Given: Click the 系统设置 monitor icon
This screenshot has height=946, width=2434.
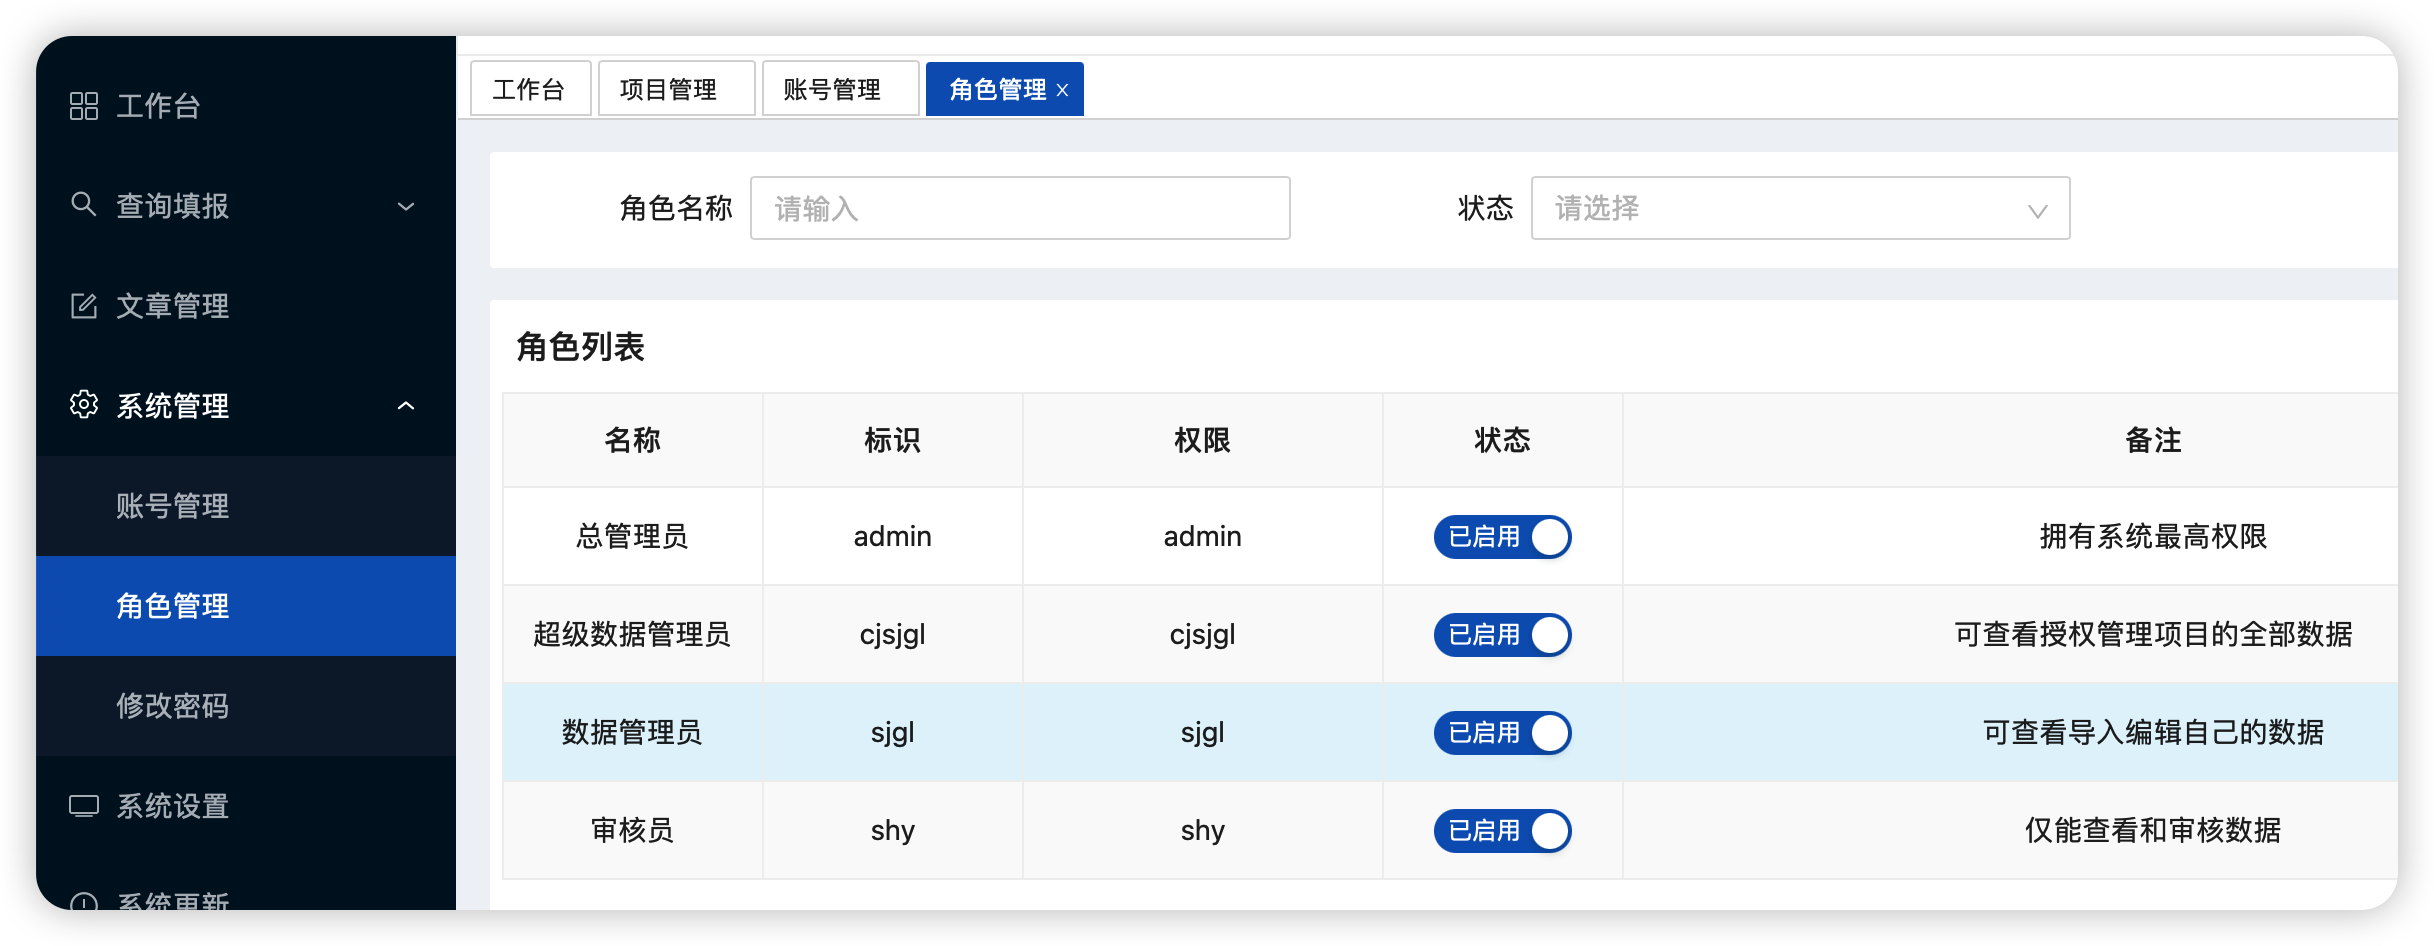Looking at the screenshot, I should (x=84, y=806).
